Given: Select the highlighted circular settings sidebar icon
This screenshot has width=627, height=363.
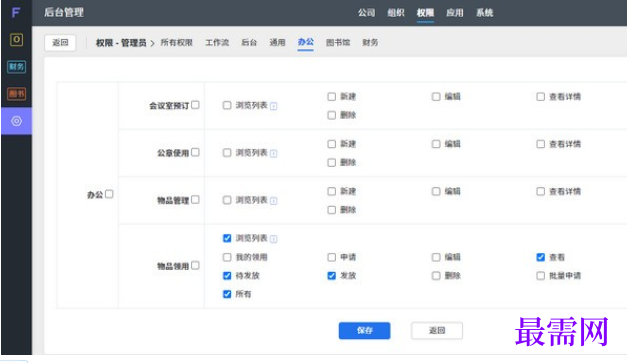Looking at the screenshot, I should point(16,121).
